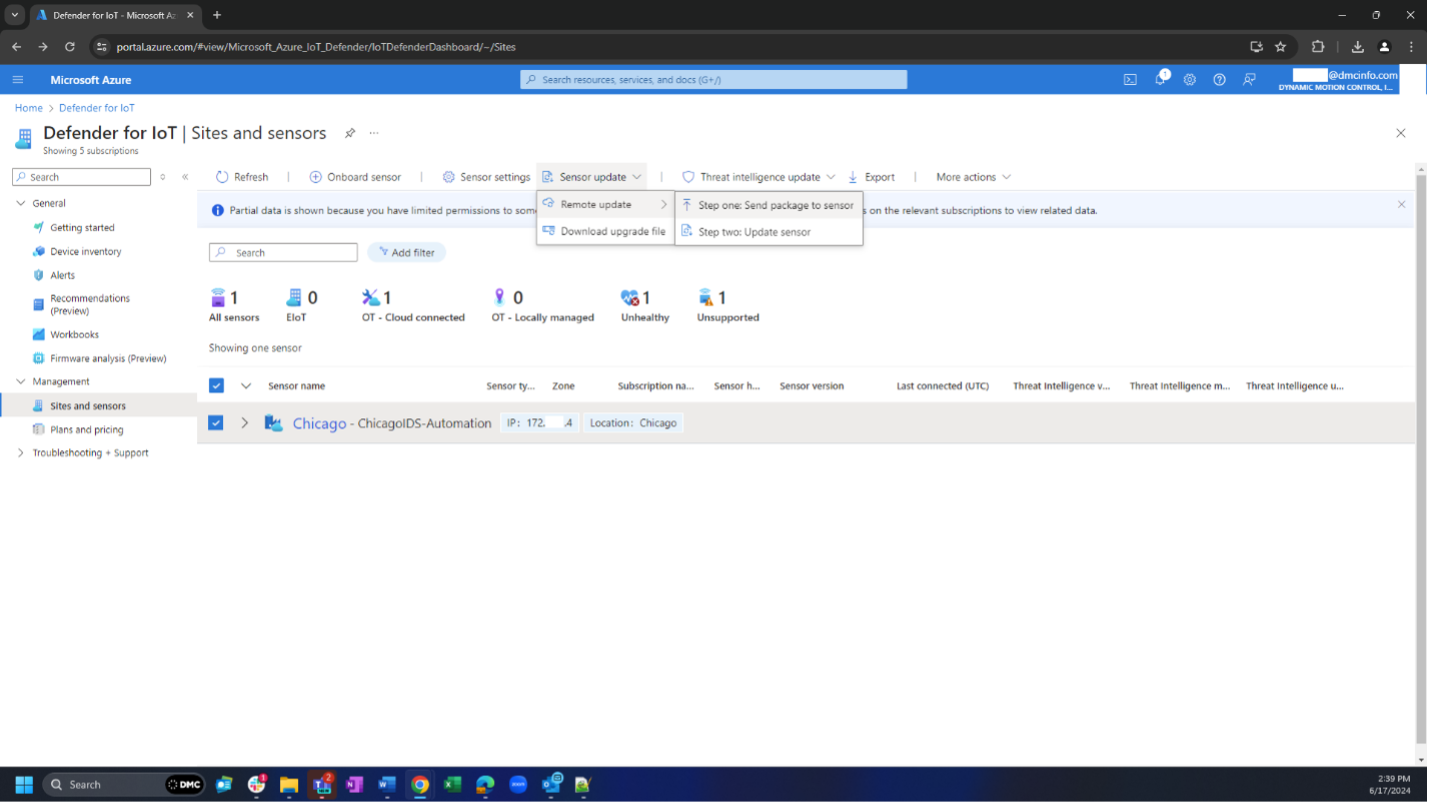Click the up-down arrows beside sidebar search
This screenshot has height=806, width=1430.
coord(163,177)
